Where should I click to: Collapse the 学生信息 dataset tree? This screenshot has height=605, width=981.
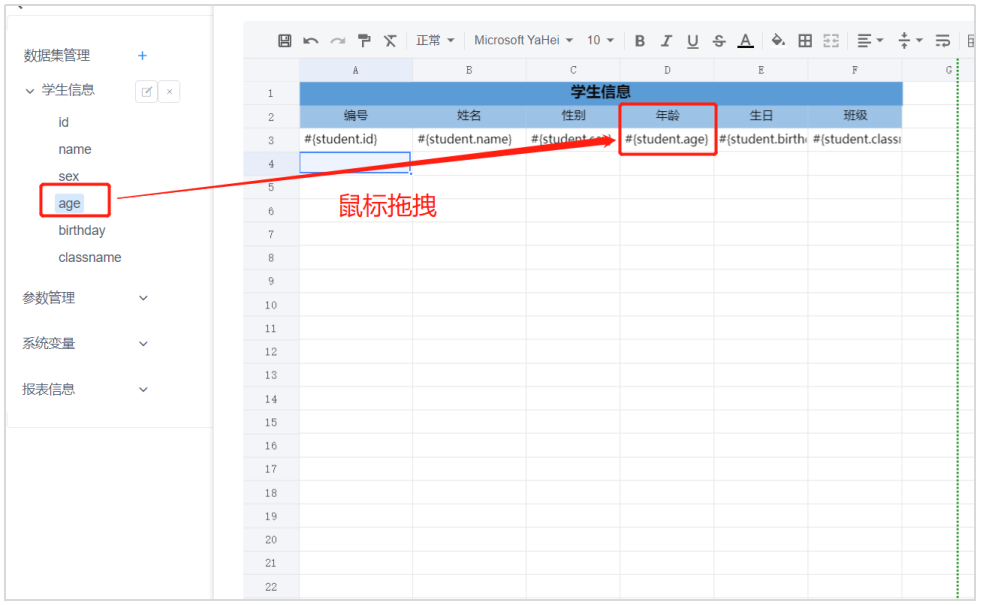[29, 91]
